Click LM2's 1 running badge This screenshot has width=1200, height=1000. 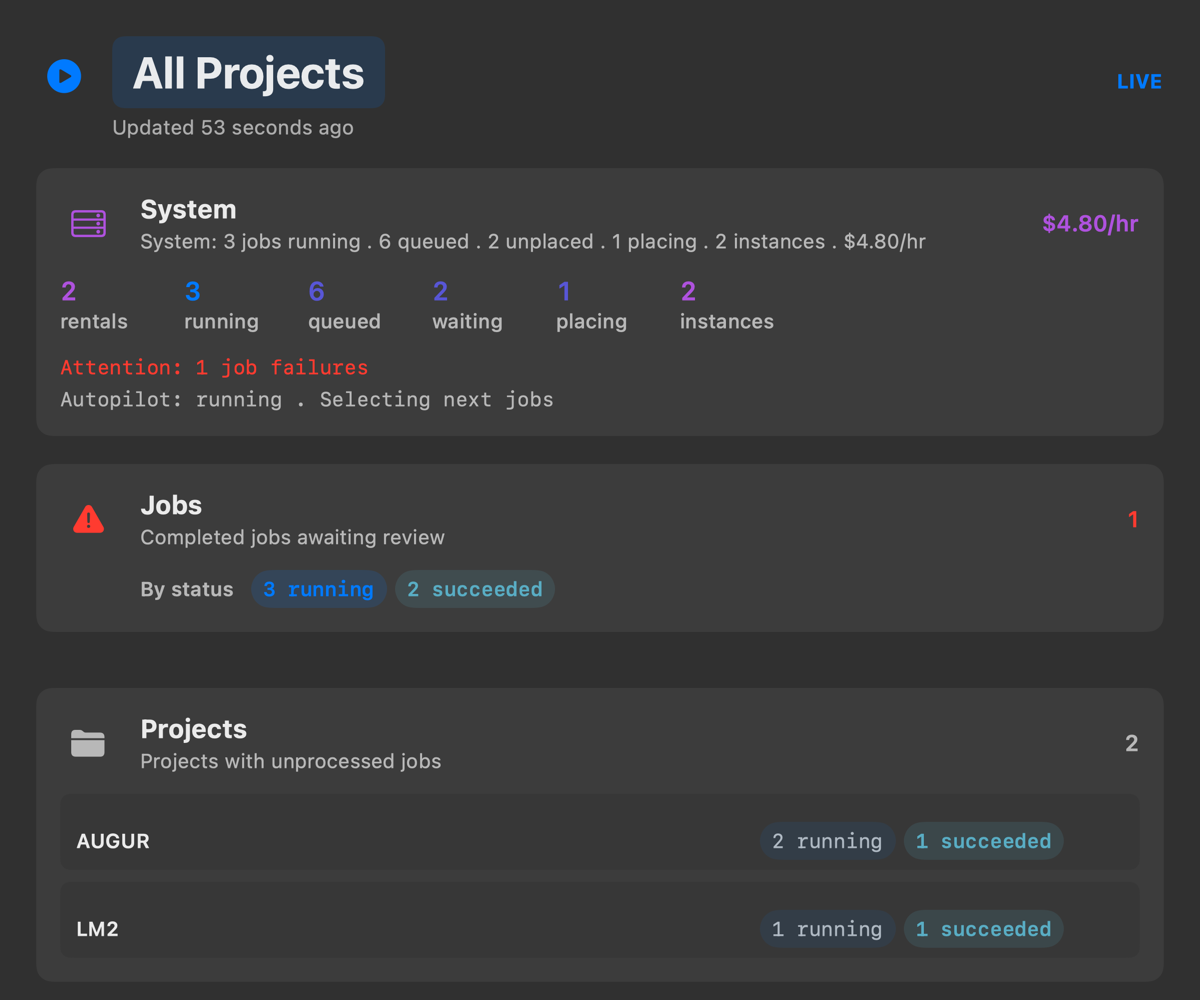click(x=827, y=929)
